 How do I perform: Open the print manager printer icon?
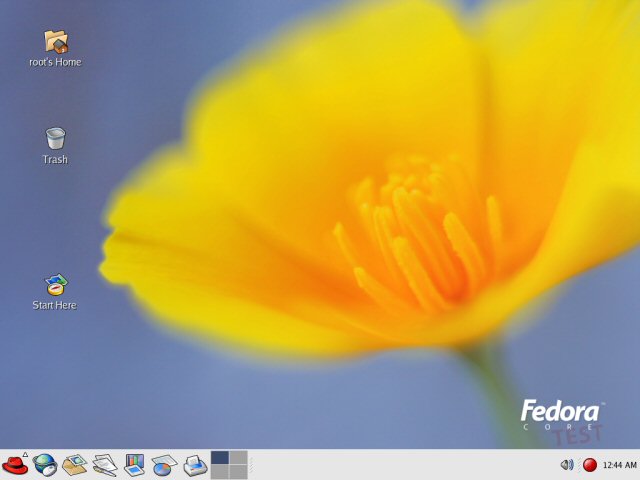pos(195,465)
